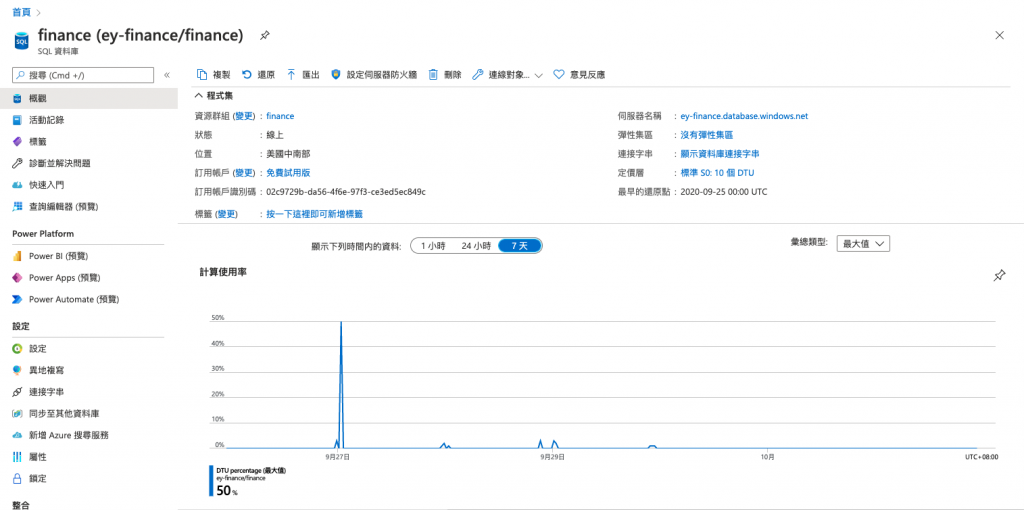Open the 活動記錄 menu item
The width and height of the screenshot is (1024, 510).
click(46, 120)
